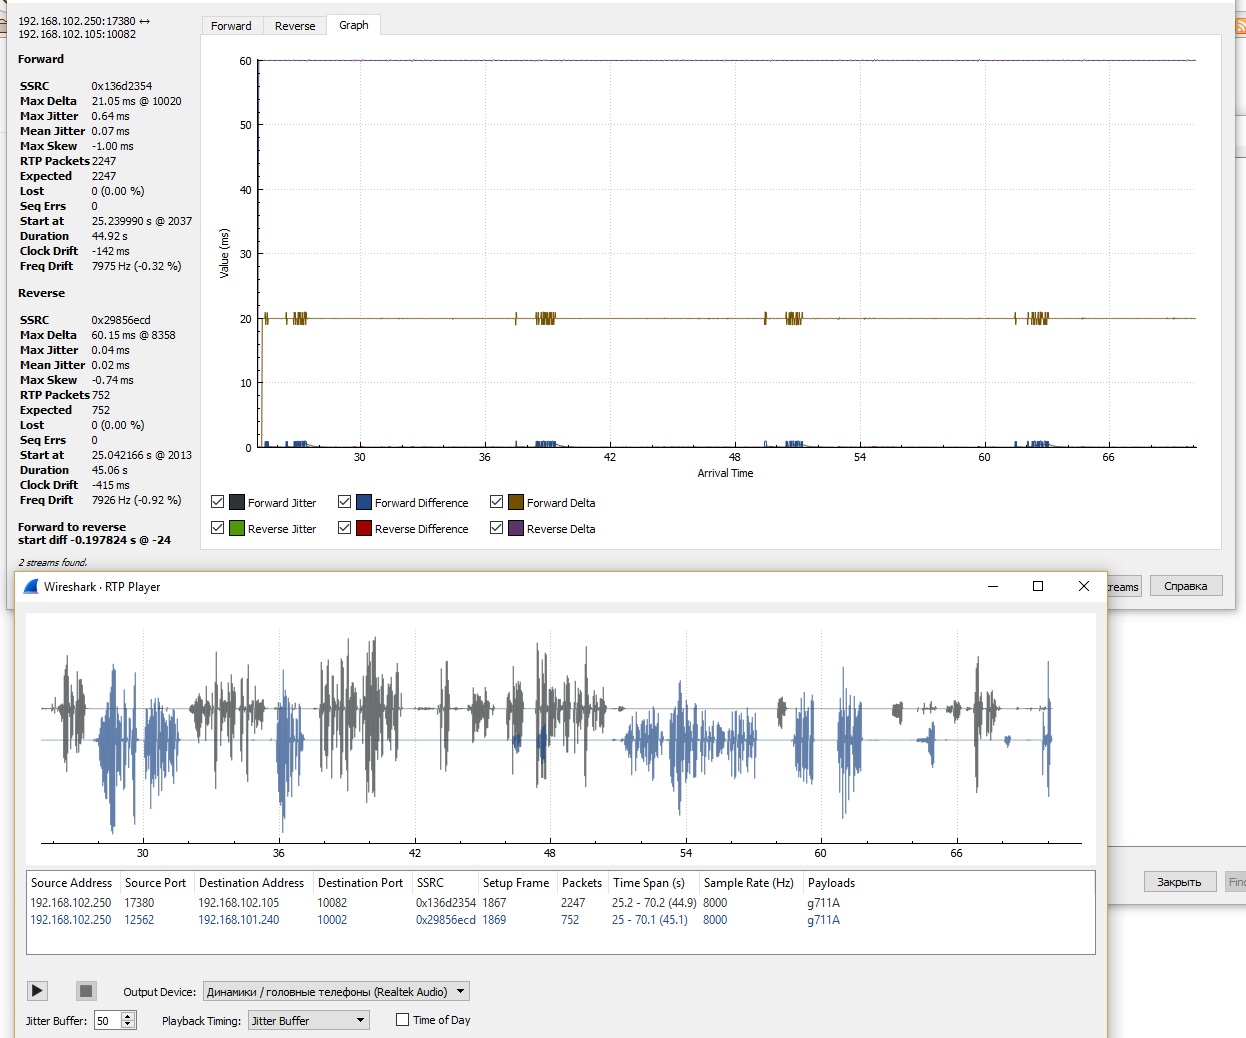1246x1038 pixels.
Task: Click the red Reverse Difference color box
Action: point(364,528)
